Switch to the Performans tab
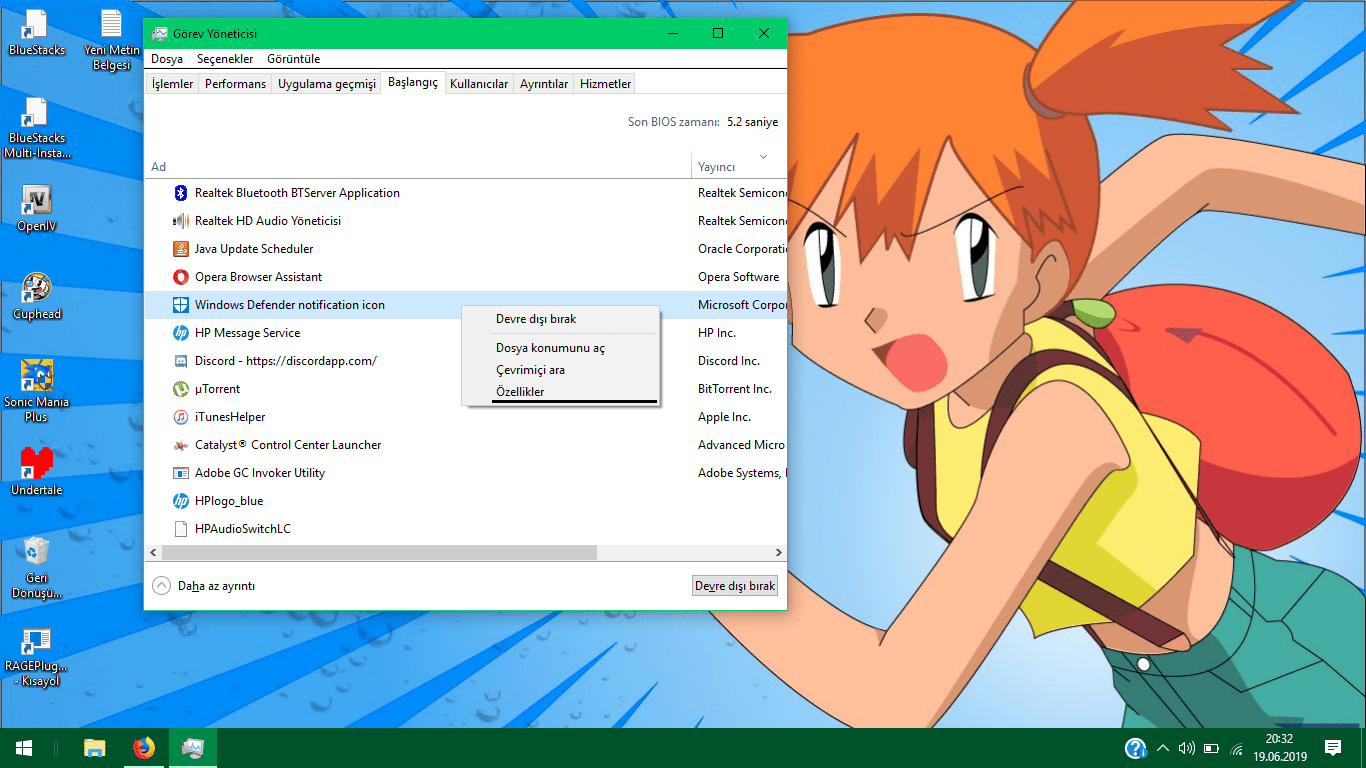Viewport: 1366px width, 768px height. (x=235, y=84)
